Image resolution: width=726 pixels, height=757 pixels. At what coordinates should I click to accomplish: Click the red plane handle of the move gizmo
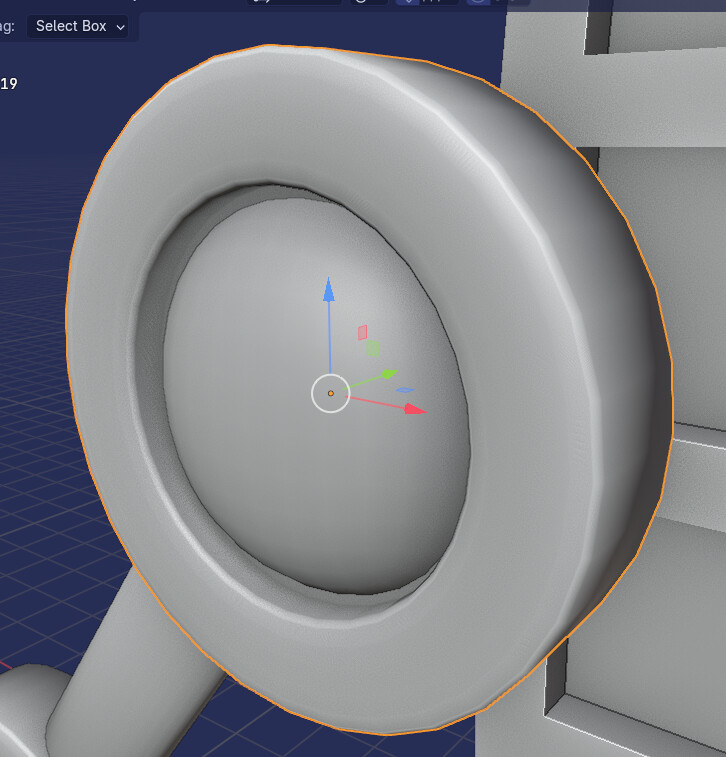[x=363, y=332]
